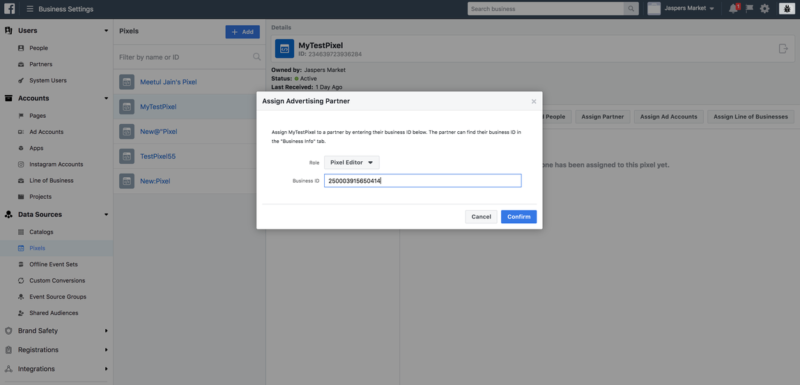
Task: Click the export icon beside MyTestPixel details
Action: pyautogui.click(x=783, y=48)
